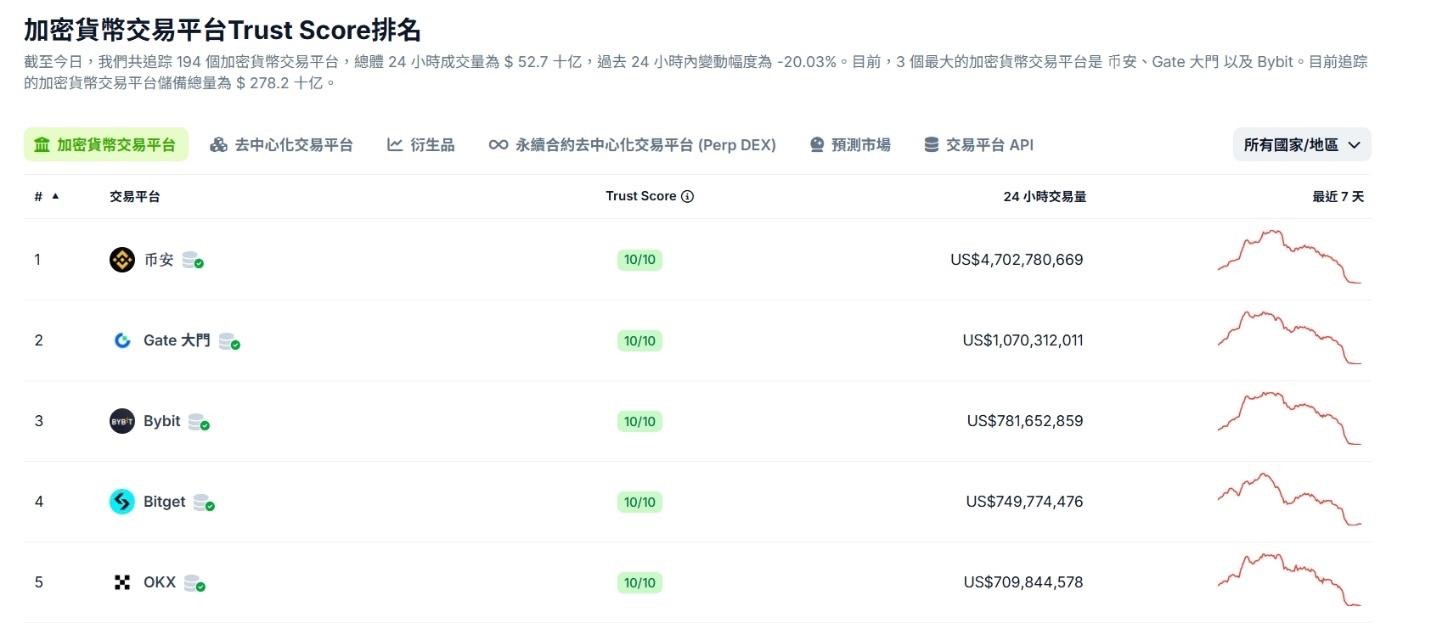The width and height of the screenshot is (1431, 629).
Task: Click the Bybit exchange name link
Action: coord(161,420)
